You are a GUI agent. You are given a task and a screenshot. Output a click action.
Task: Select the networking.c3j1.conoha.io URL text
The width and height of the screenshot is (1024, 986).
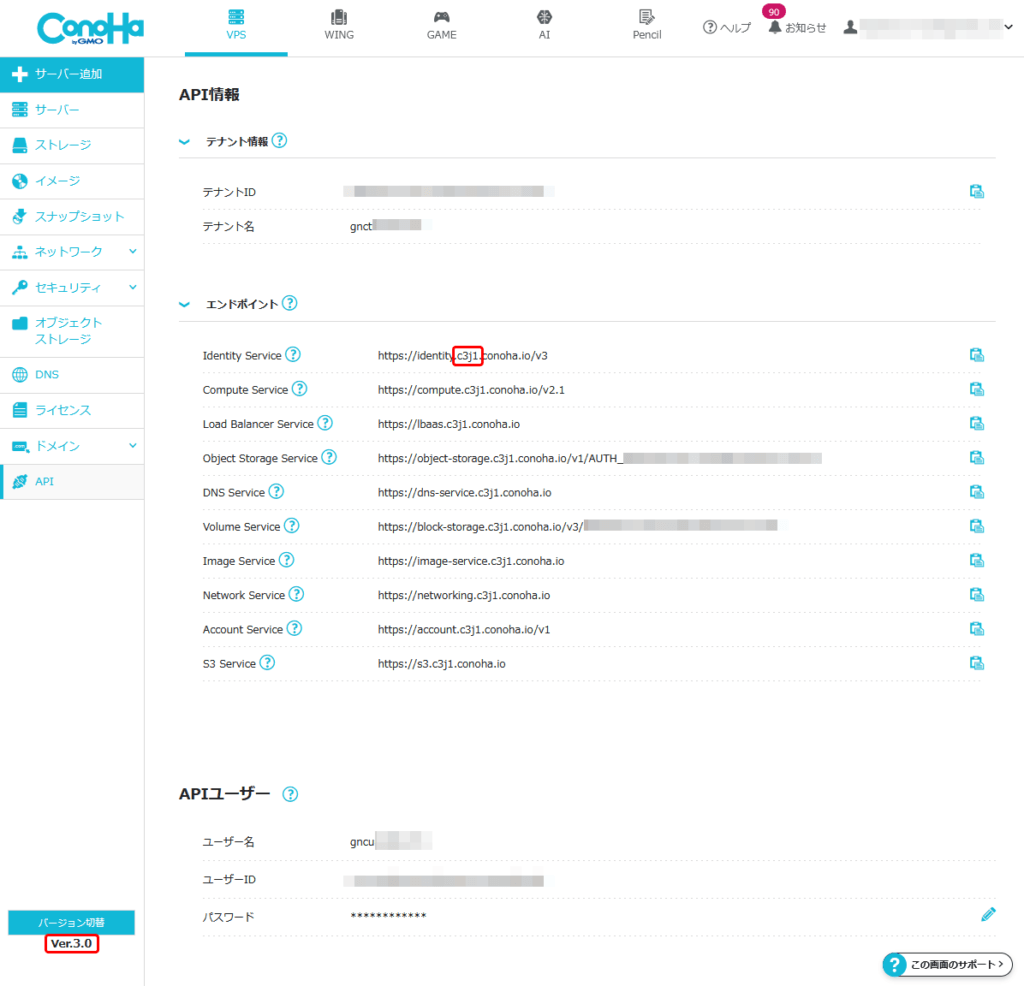click(464, 595)
